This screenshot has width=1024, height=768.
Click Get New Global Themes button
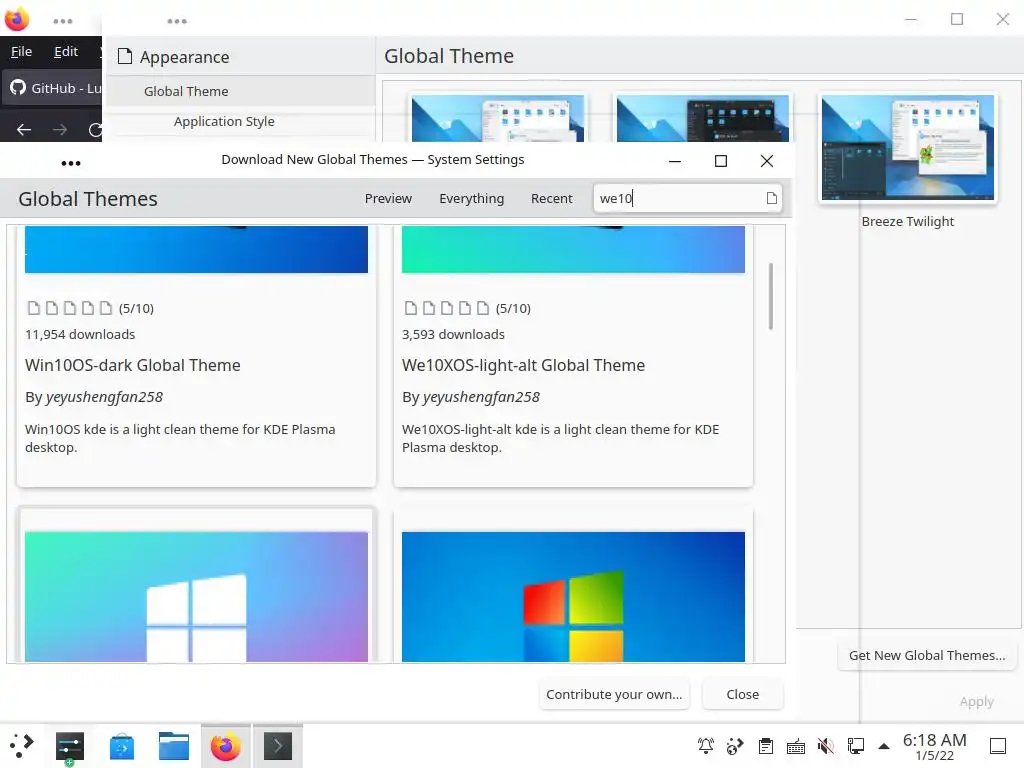(927, 655)
